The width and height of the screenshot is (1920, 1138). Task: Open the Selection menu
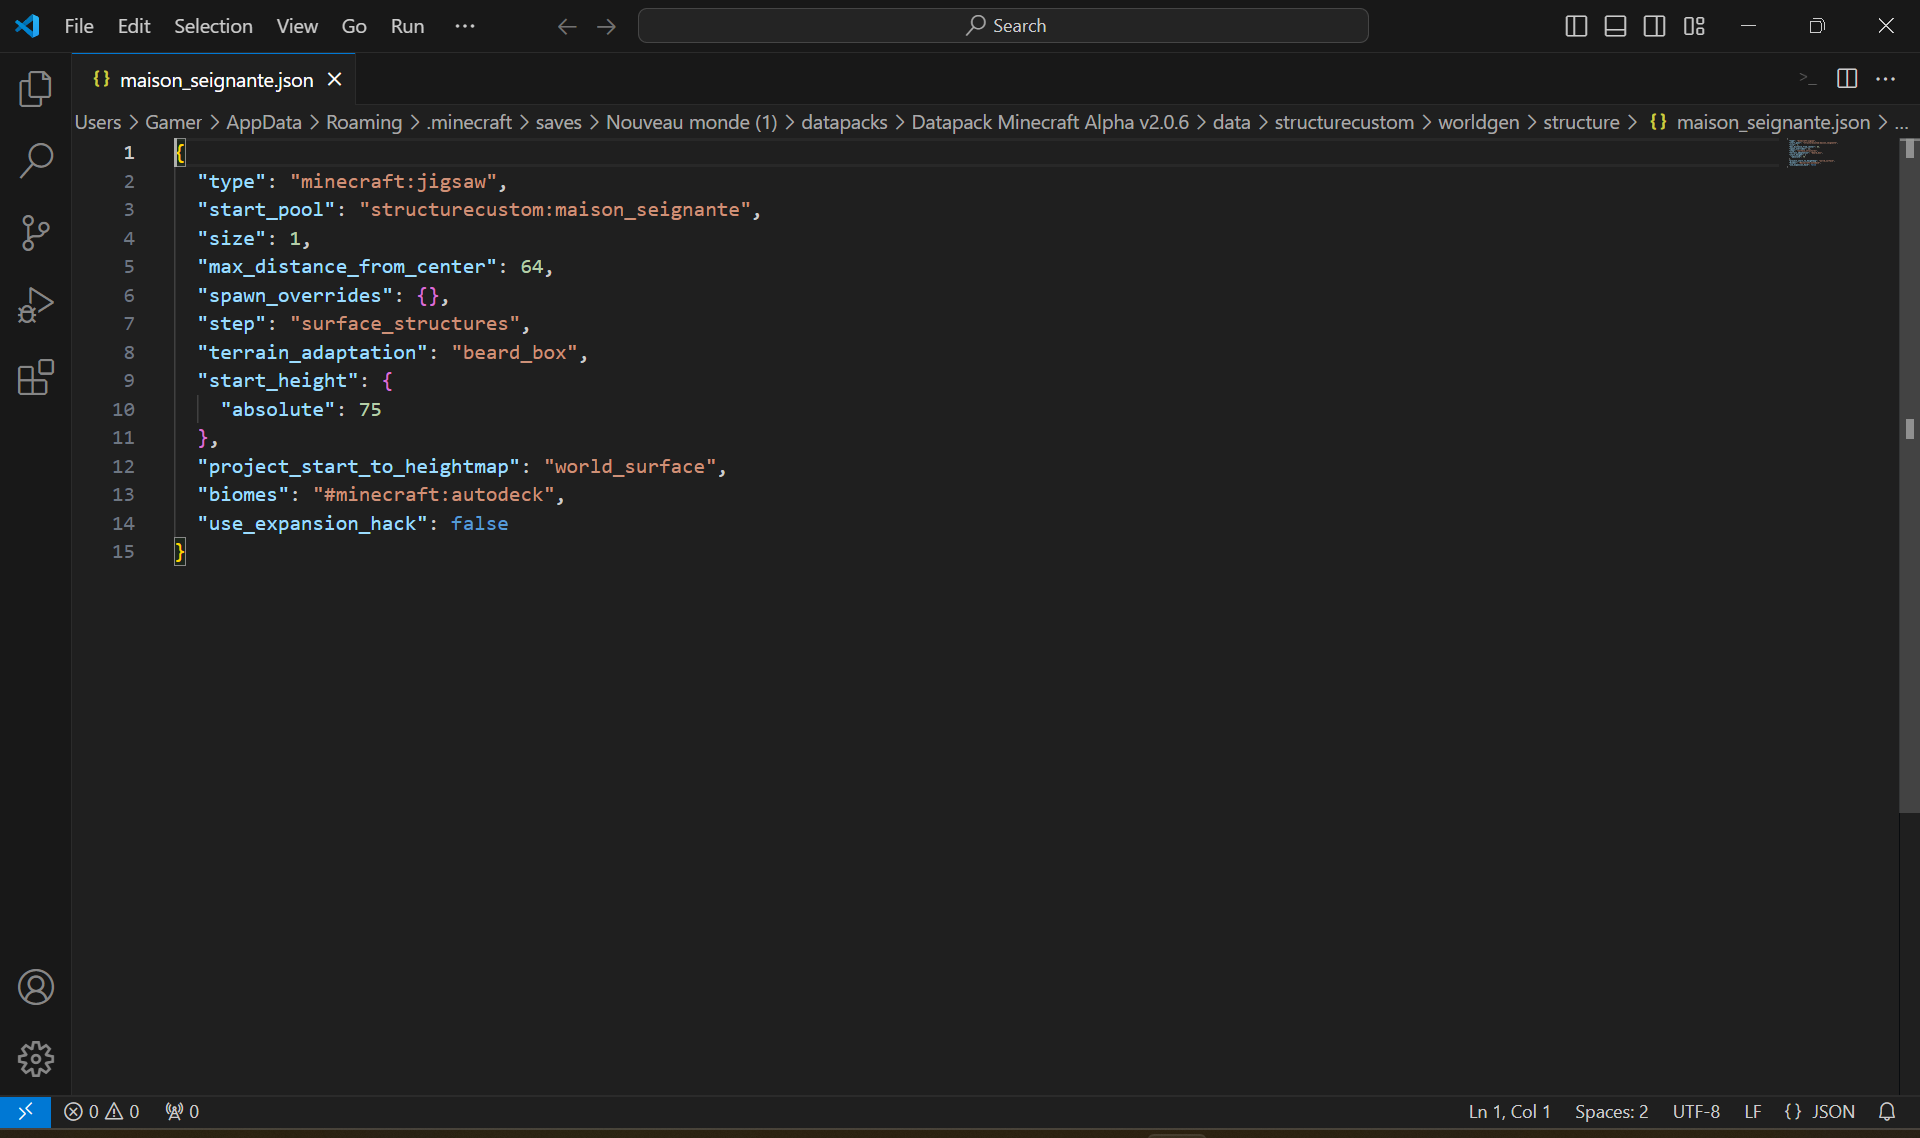point(213,26)
